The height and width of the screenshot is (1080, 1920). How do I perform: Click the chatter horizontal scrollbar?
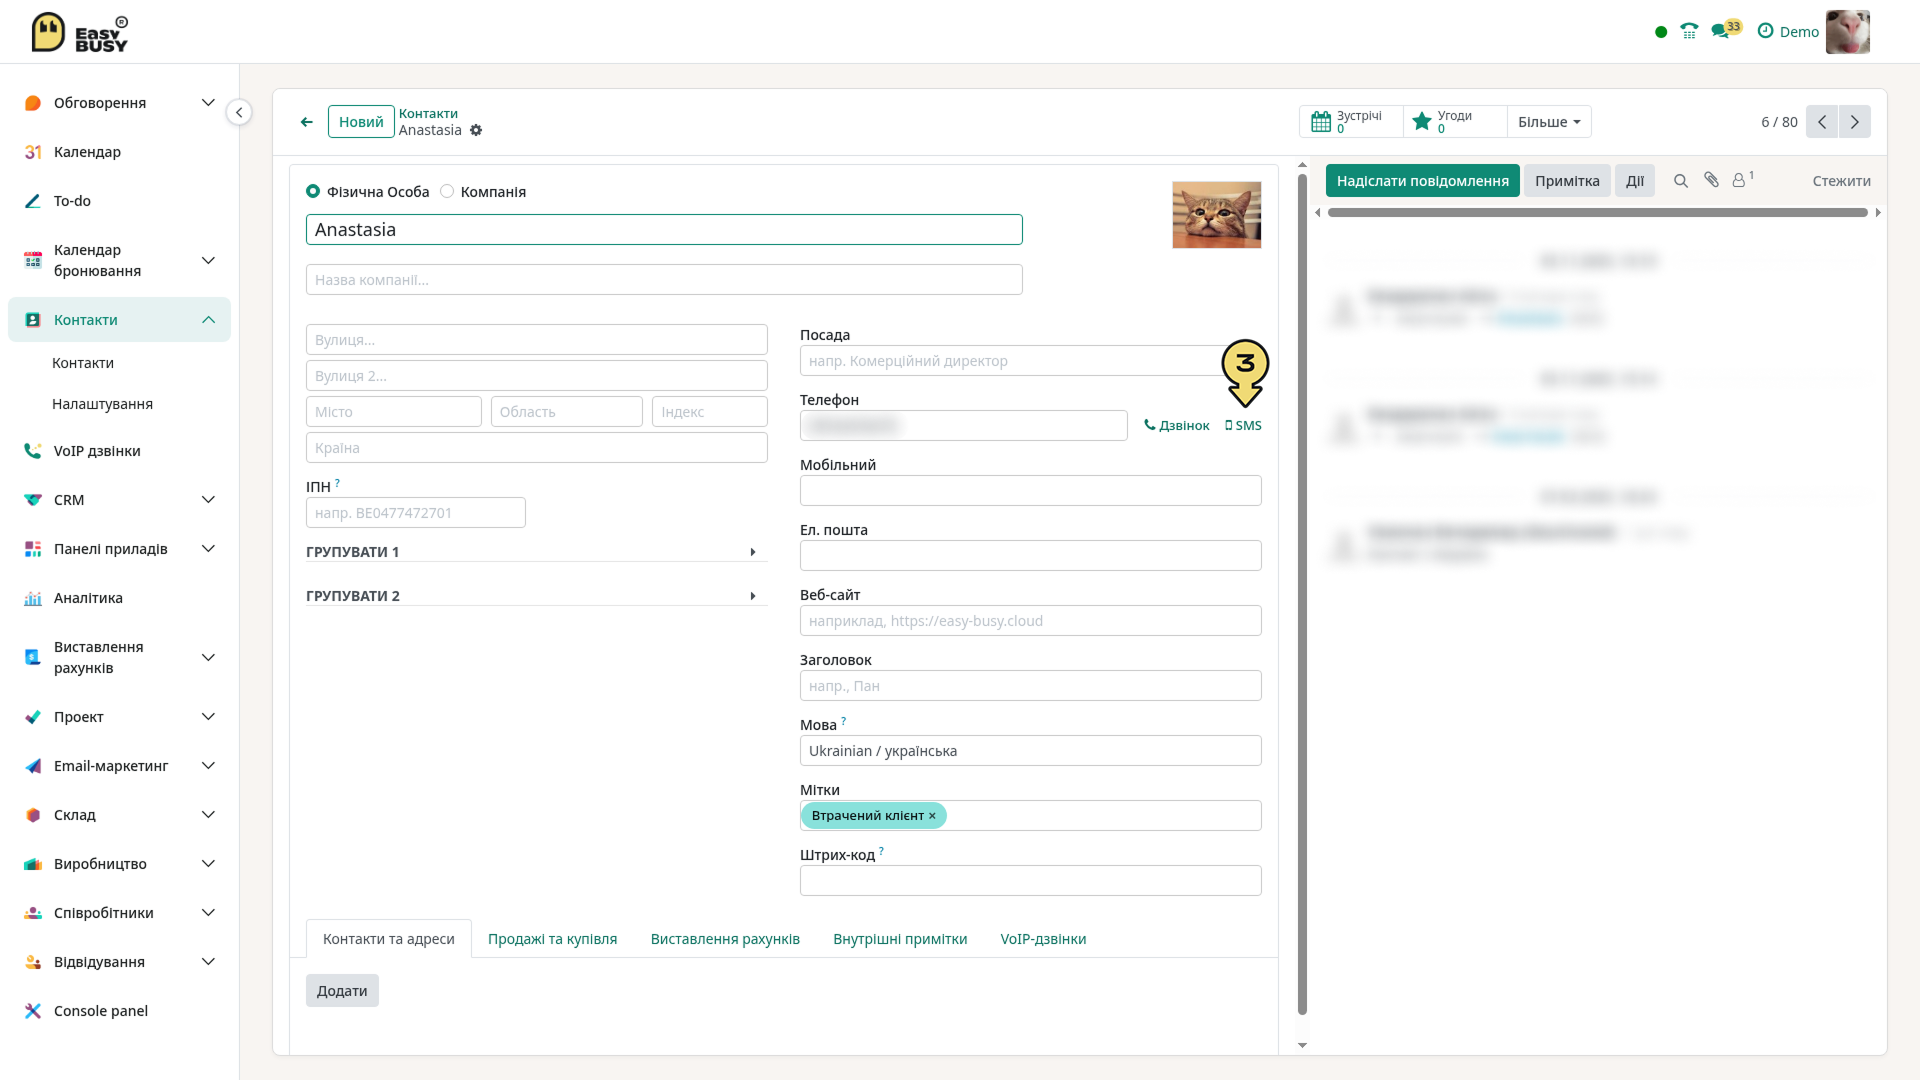click(x=1598, y=213)
